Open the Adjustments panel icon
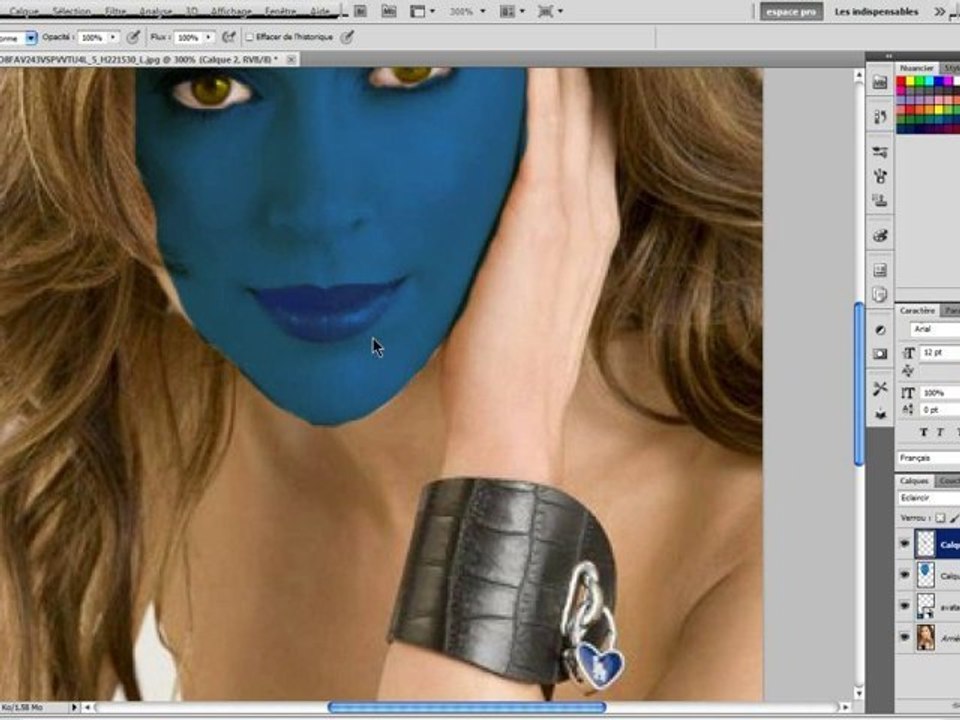The width and height of the screenshot is (960, 720). pyautogui.click(x=880, y=330)
